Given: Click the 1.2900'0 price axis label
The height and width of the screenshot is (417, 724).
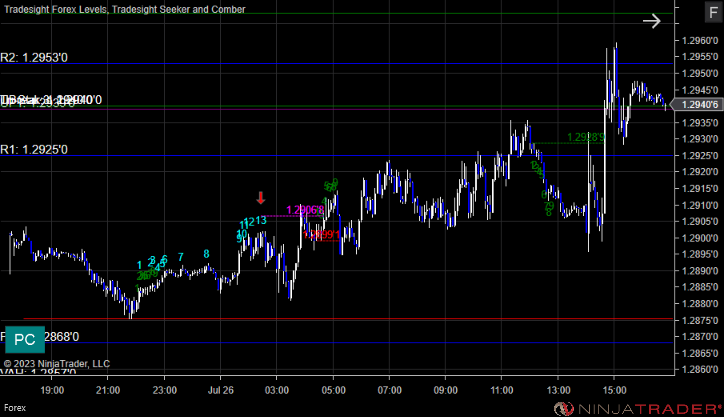Looking at the screenshot, I should click(x=700, y=238).
